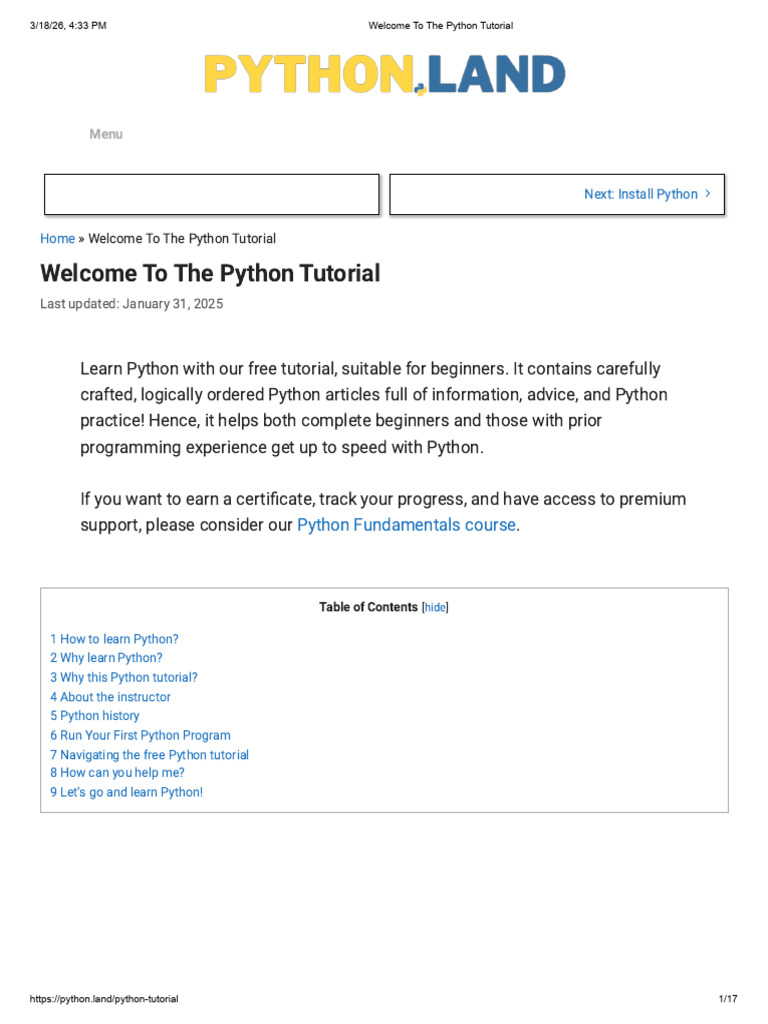This screenshot has width=768, height=1024.
Task: Open the Menu navigation
Action: coord(106,134)
